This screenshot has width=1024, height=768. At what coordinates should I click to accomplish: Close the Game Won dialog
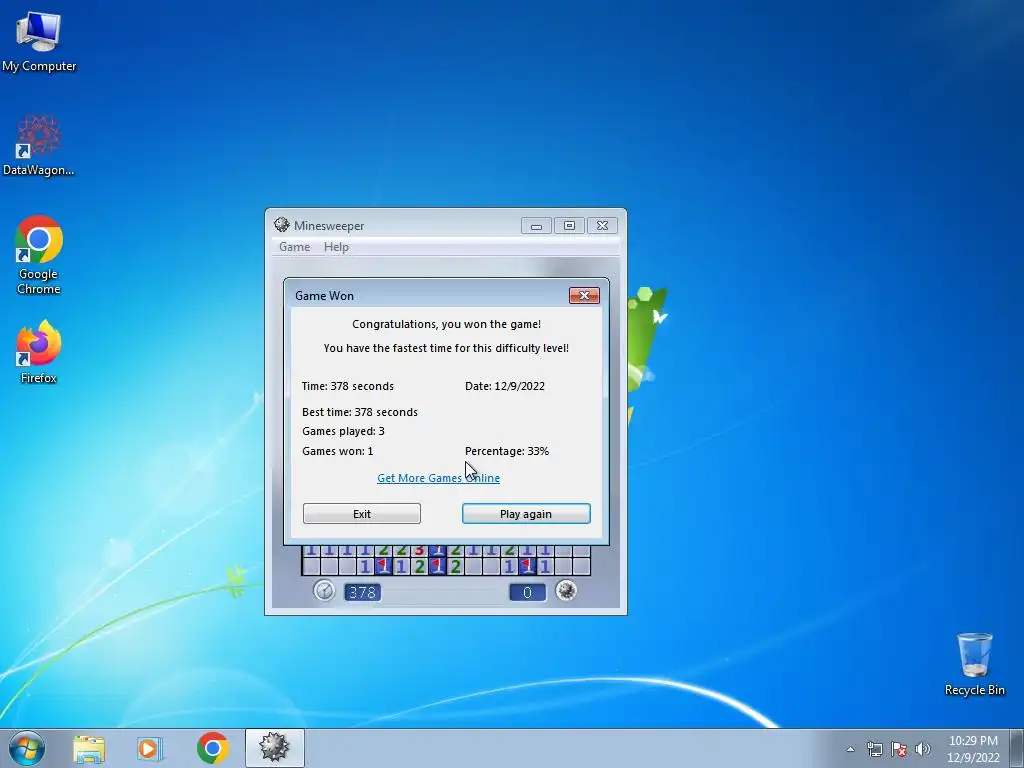coord(584,296)
